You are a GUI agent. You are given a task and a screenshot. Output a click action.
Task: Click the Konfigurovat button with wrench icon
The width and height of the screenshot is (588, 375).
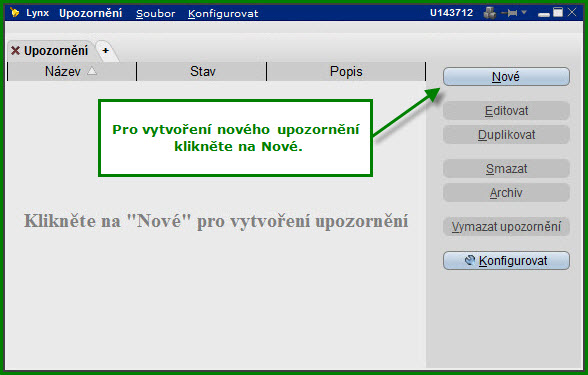506,261
